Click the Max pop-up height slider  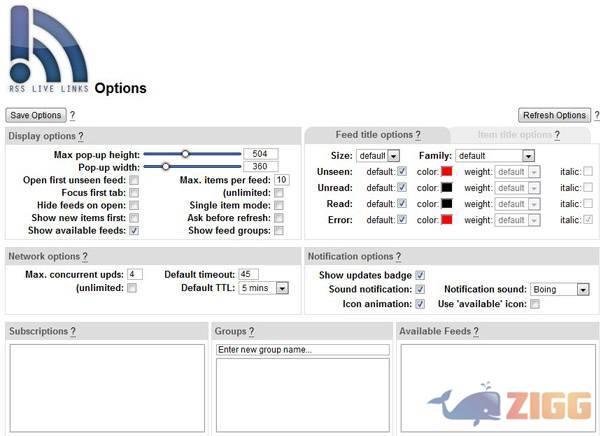pyautogui.click(x=192, y=154)
